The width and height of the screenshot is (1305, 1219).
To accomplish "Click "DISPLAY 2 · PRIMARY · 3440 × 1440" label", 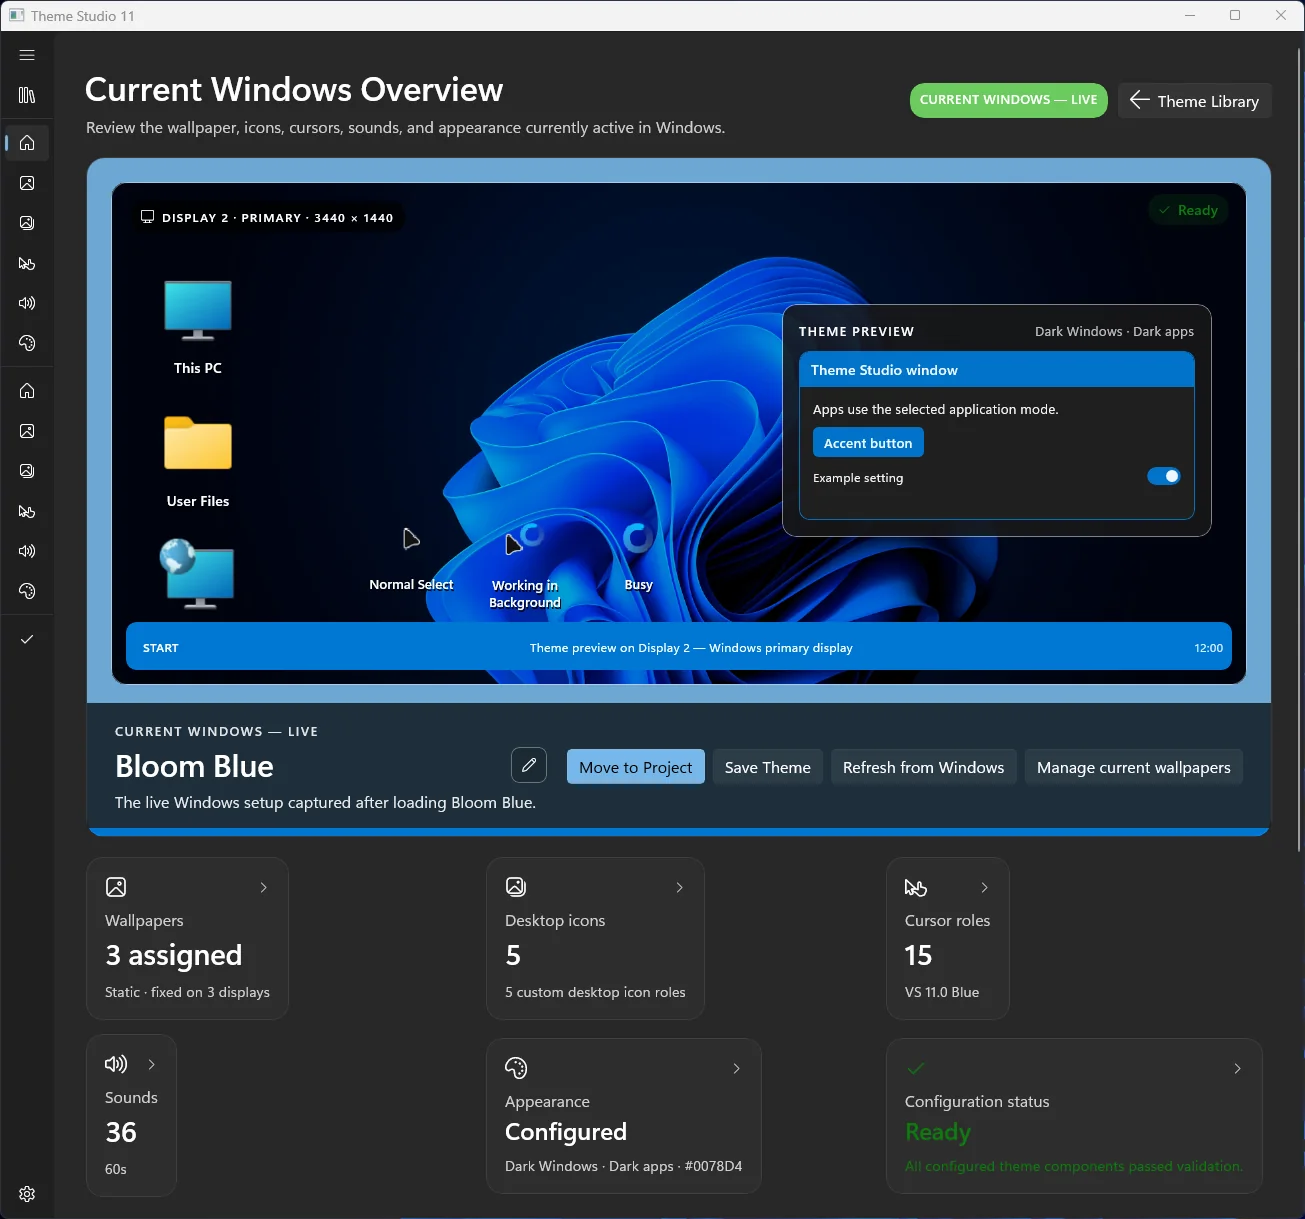I will coord(278,217).
